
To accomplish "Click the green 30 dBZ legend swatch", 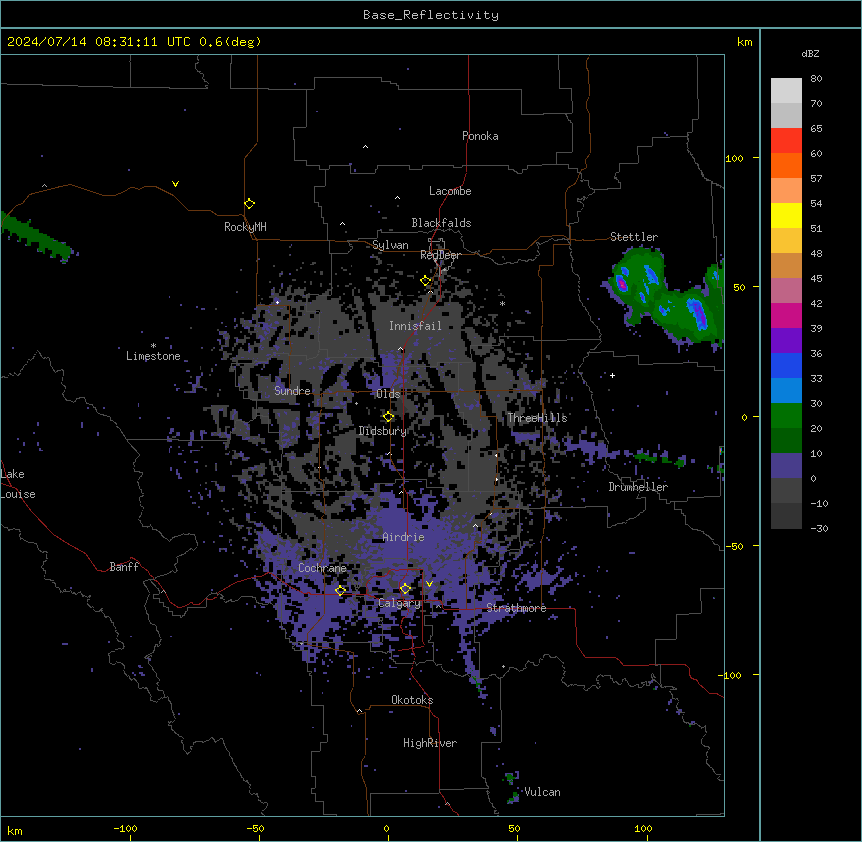I will pyautogui.click(x=786, y=416).
